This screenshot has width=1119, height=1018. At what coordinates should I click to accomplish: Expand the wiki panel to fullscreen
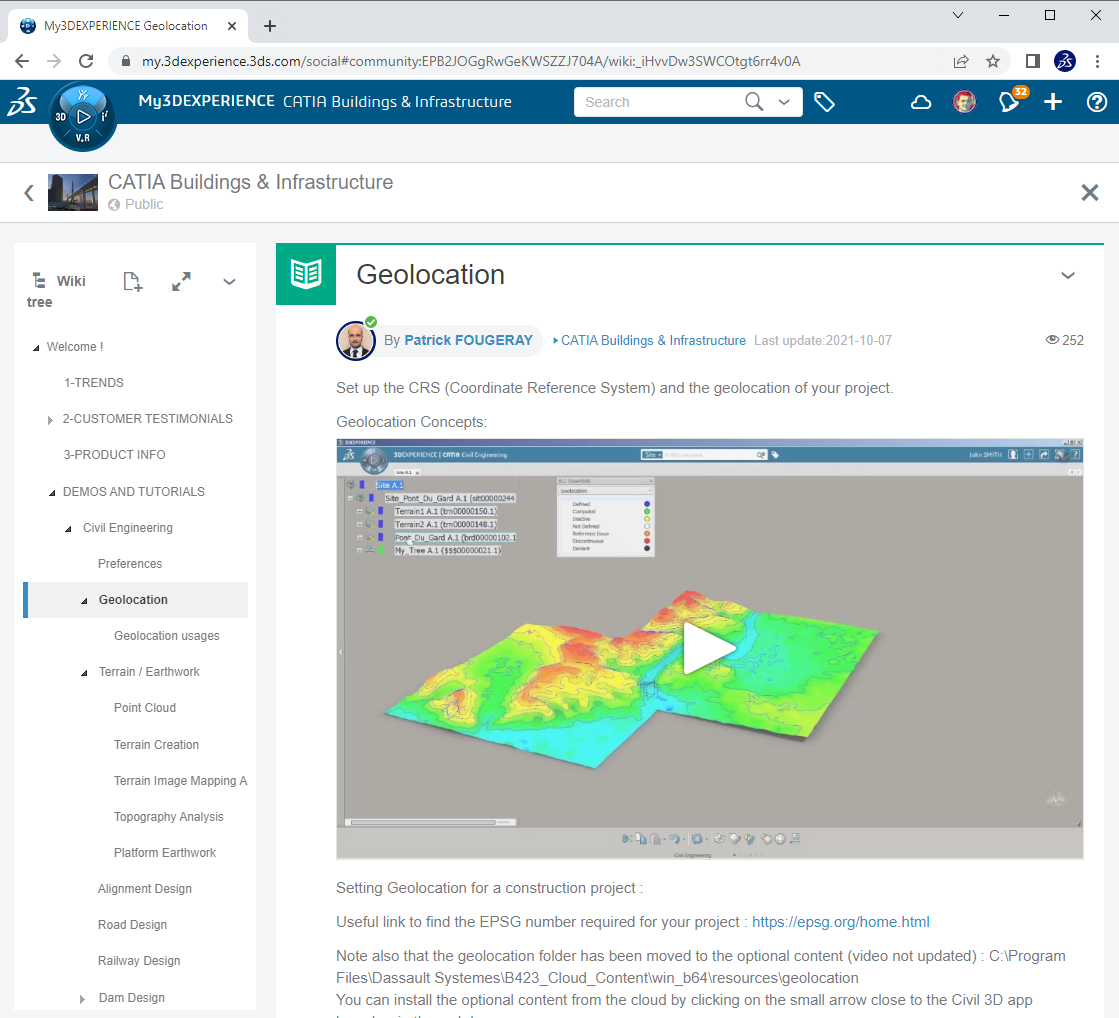pos(181,281)
